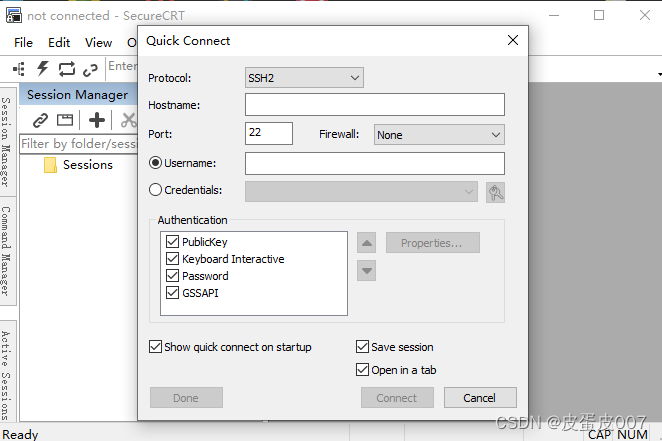Click the Properties... button
This screenshot has width=662, height=441.
click(433, 243)
